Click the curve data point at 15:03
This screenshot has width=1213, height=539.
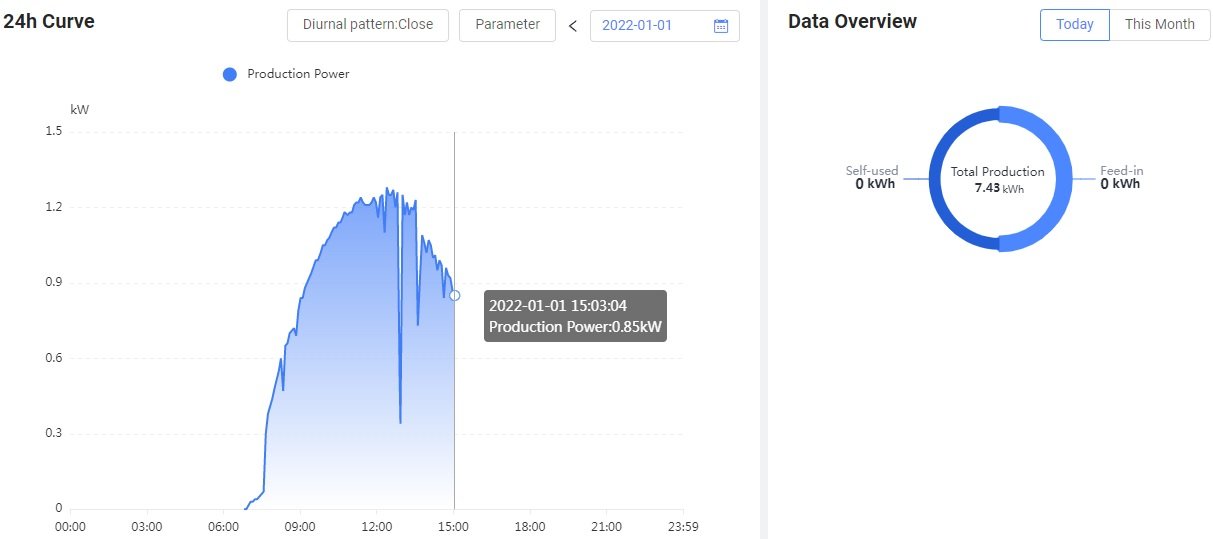click(x=455, y=295)
